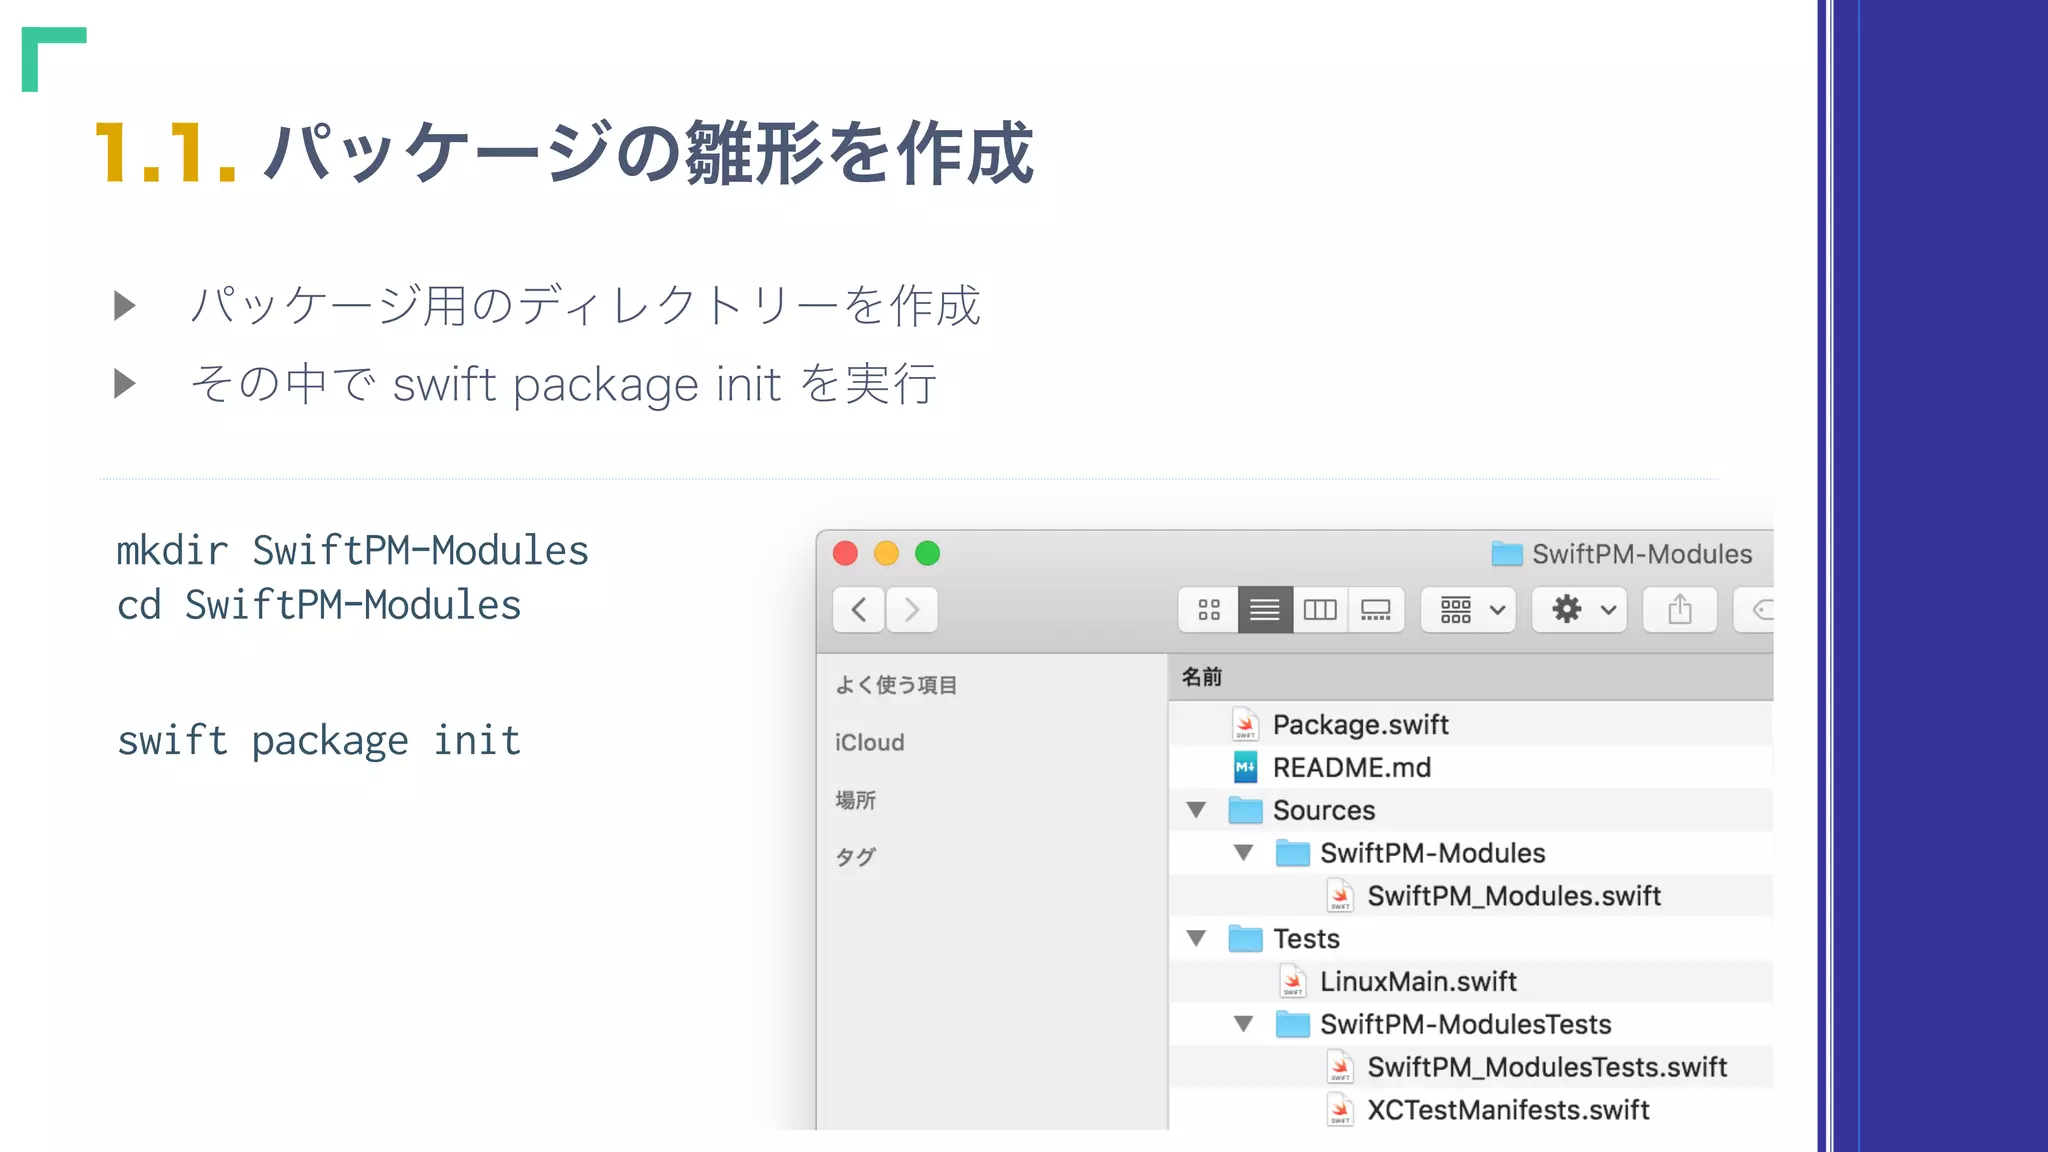Viewport: 2048px width, 1152px height.
Task: Select the Tests folder name
Action: (x=1306, y=939)
